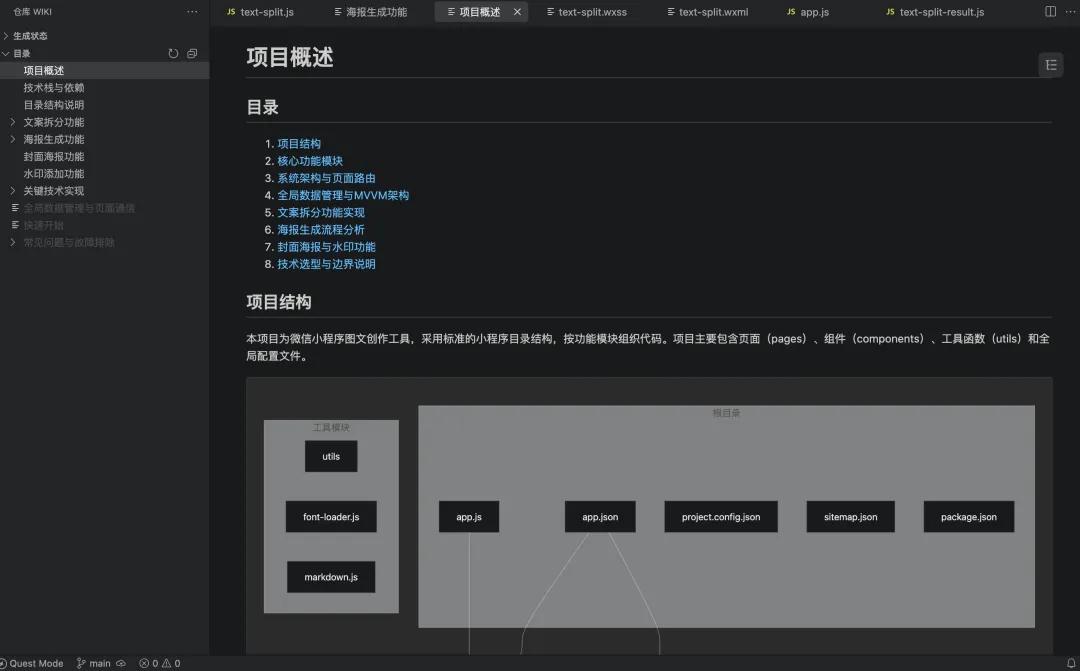Open Quest Mode in the status bar
The image size is (1080, 671).
coord(33,663)
